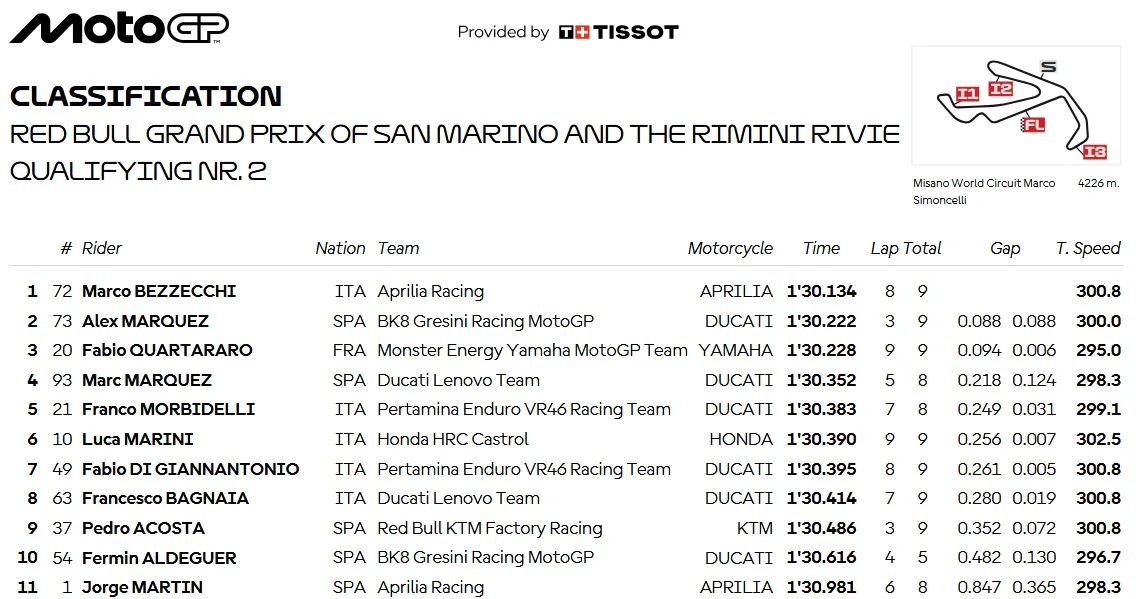Select rider Marco BEZZECCHI
Image resolution: width=1147 pixels, height=599 pixels.
[x=159, y=291]
